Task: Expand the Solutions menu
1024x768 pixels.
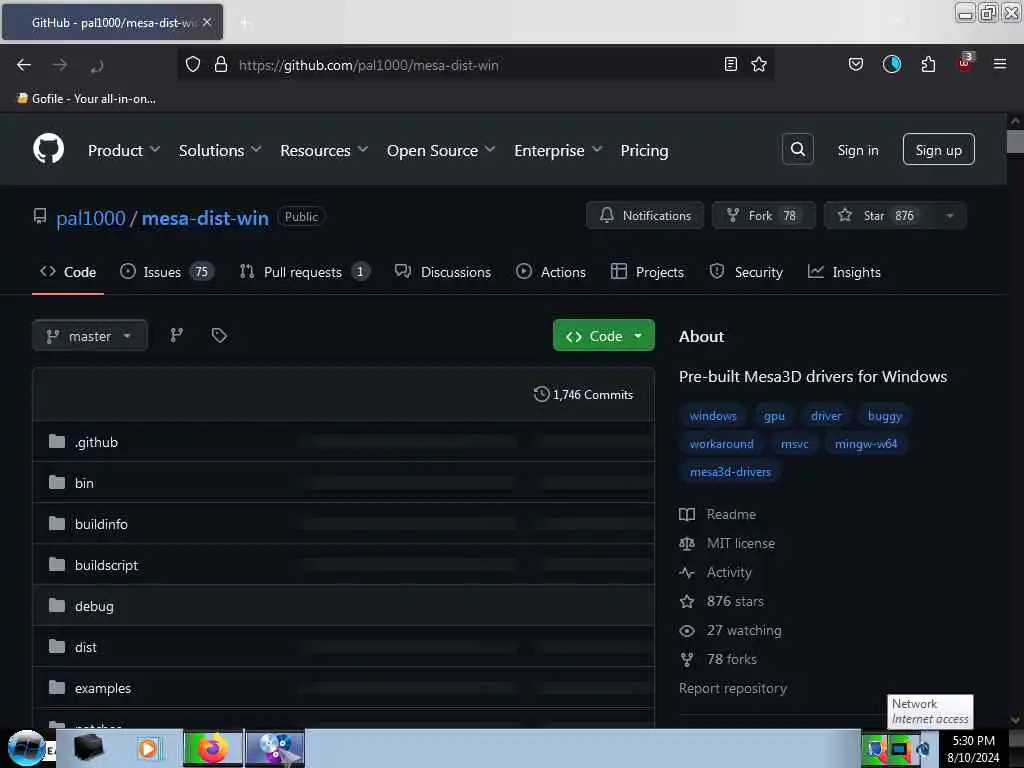Action: (220, 150)
